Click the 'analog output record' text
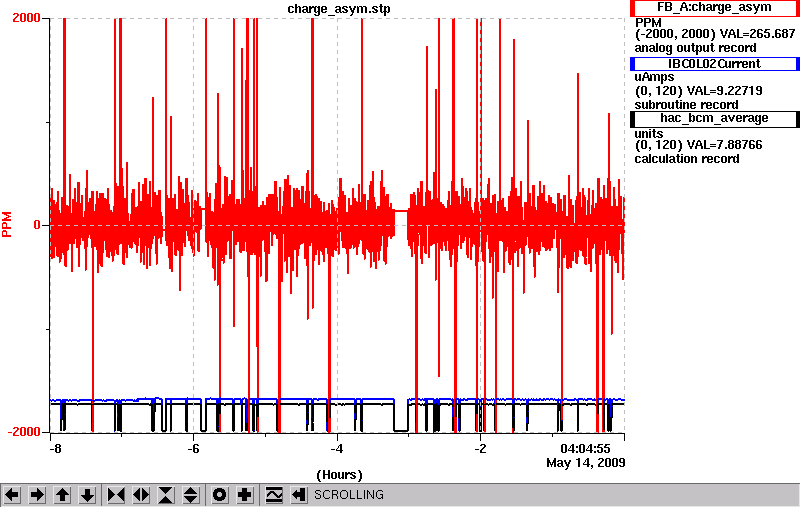 (x=695, y=48)
